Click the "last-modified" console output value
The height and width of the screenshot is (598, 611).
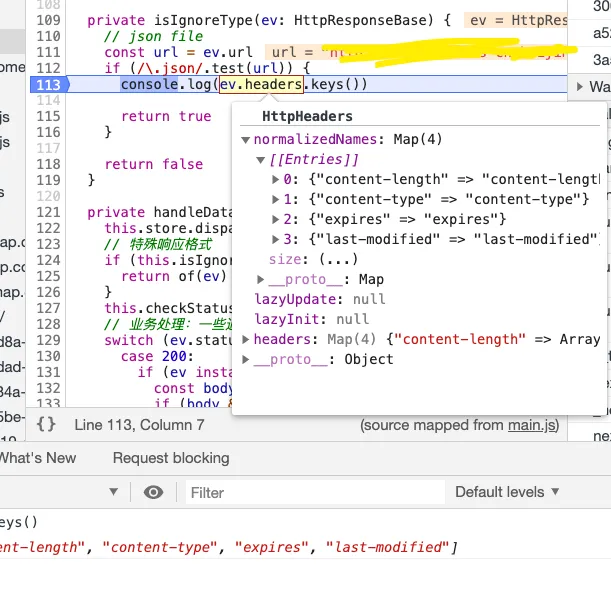[387, 547]
